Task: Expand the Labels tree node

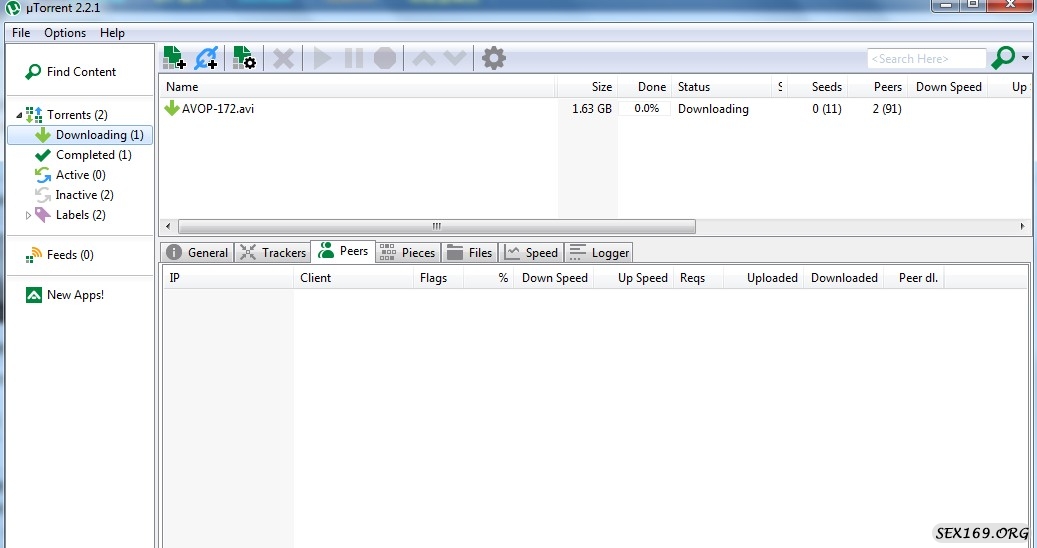Action: click(x=28, y=215)
